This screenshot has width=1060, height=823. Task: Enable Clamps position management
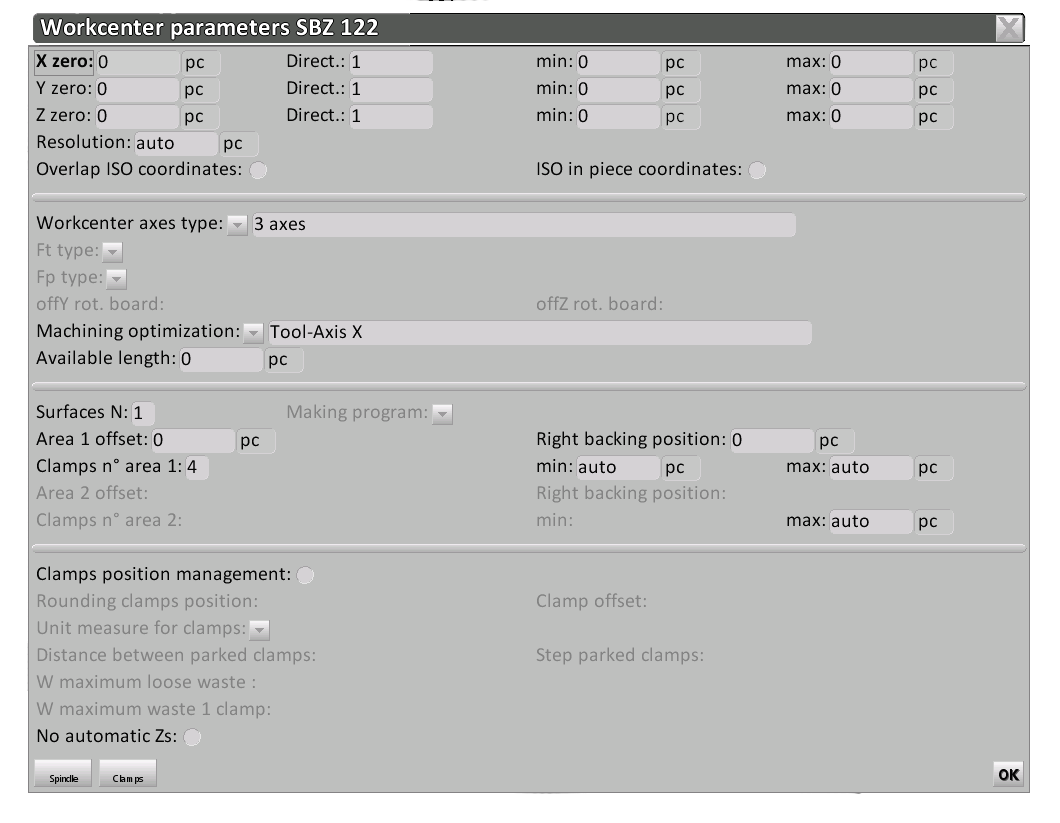pos(305,575)
